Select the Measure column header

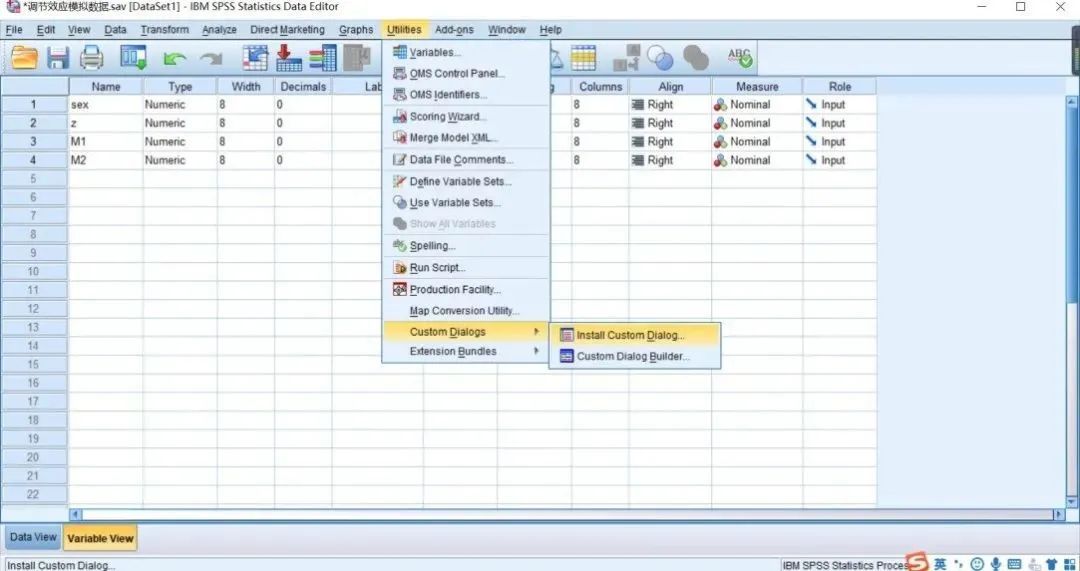tap(757, 87)
